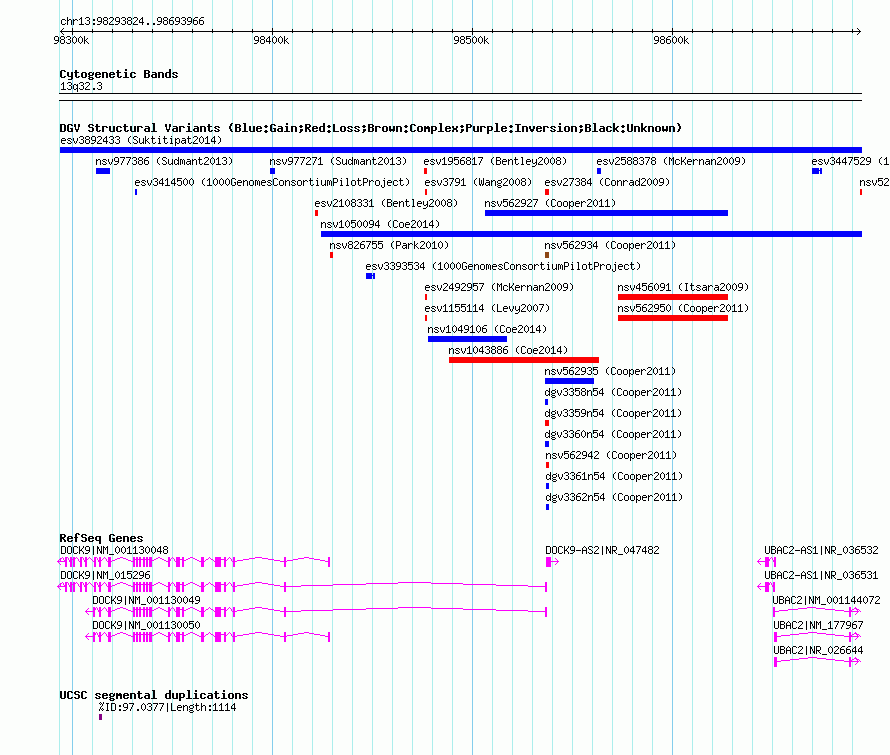
Task: Open the nsv562927 (Cooper2011) label
Action: pos(550,203)
